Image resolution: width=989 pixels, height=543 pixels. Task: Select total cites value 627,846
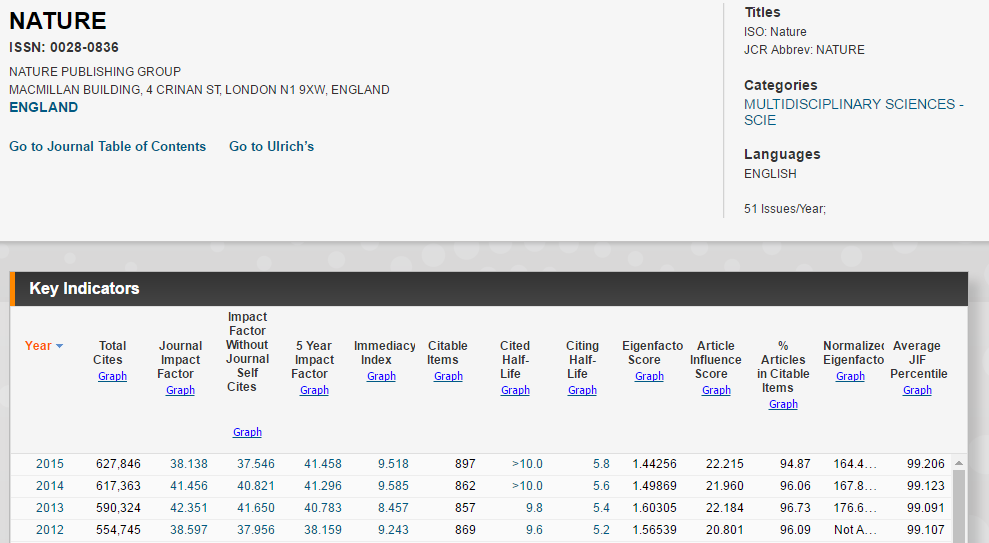118,464
